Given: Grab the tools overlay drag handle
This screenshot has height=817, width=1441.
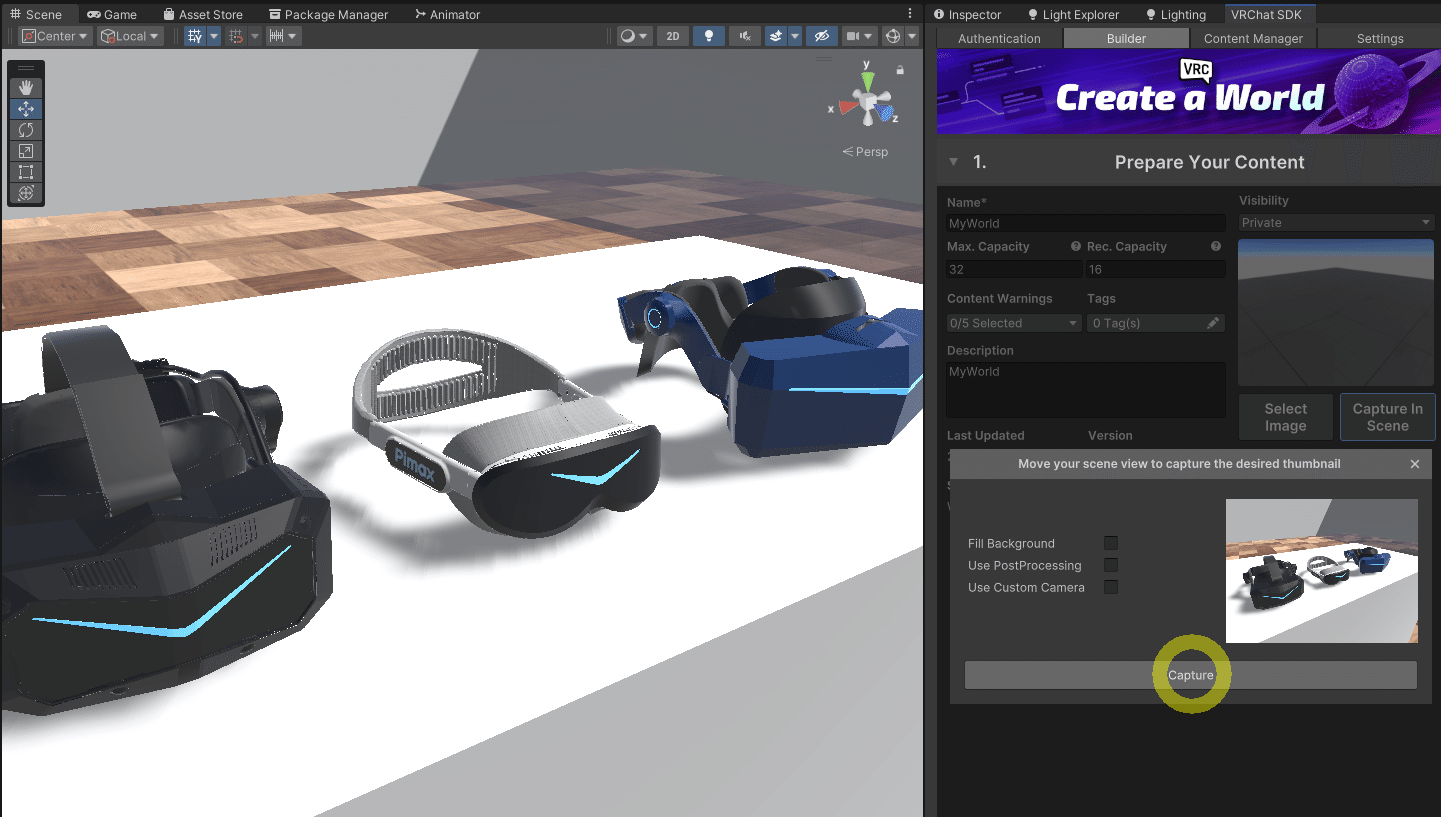Looking at the screenshot, I should pos(26,69).
